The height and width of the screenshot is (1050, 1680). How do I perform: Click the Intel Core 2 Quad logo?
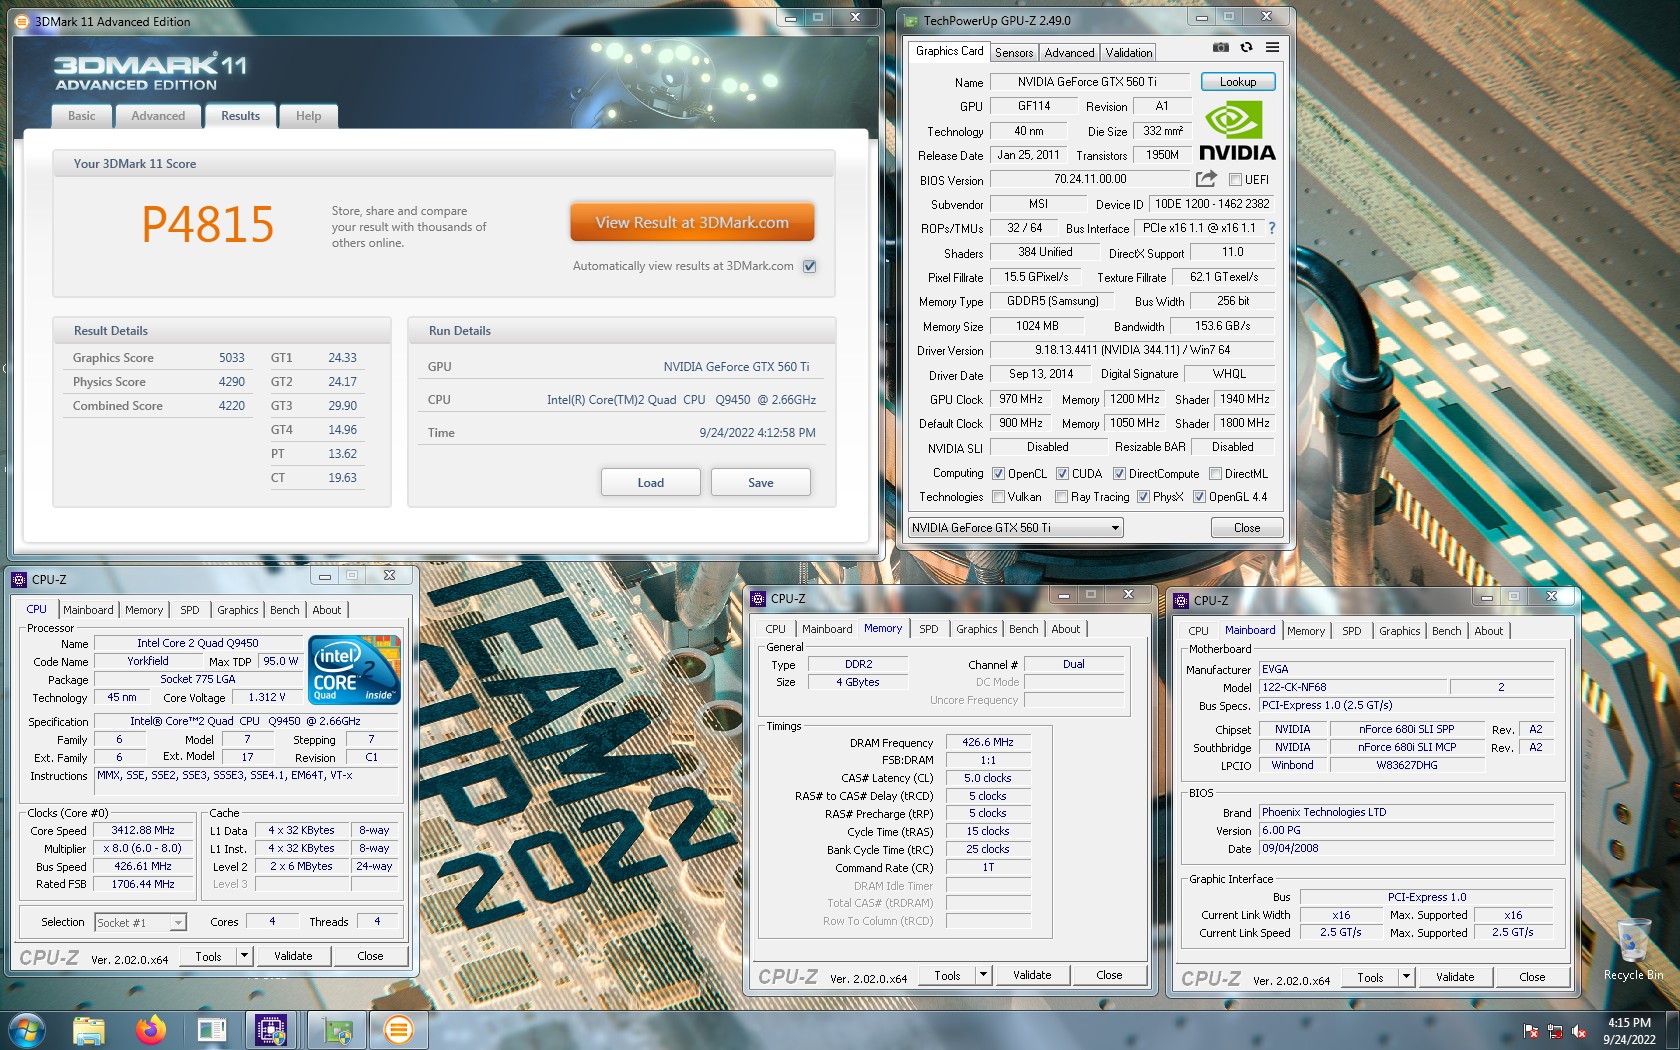pos(354,669)
